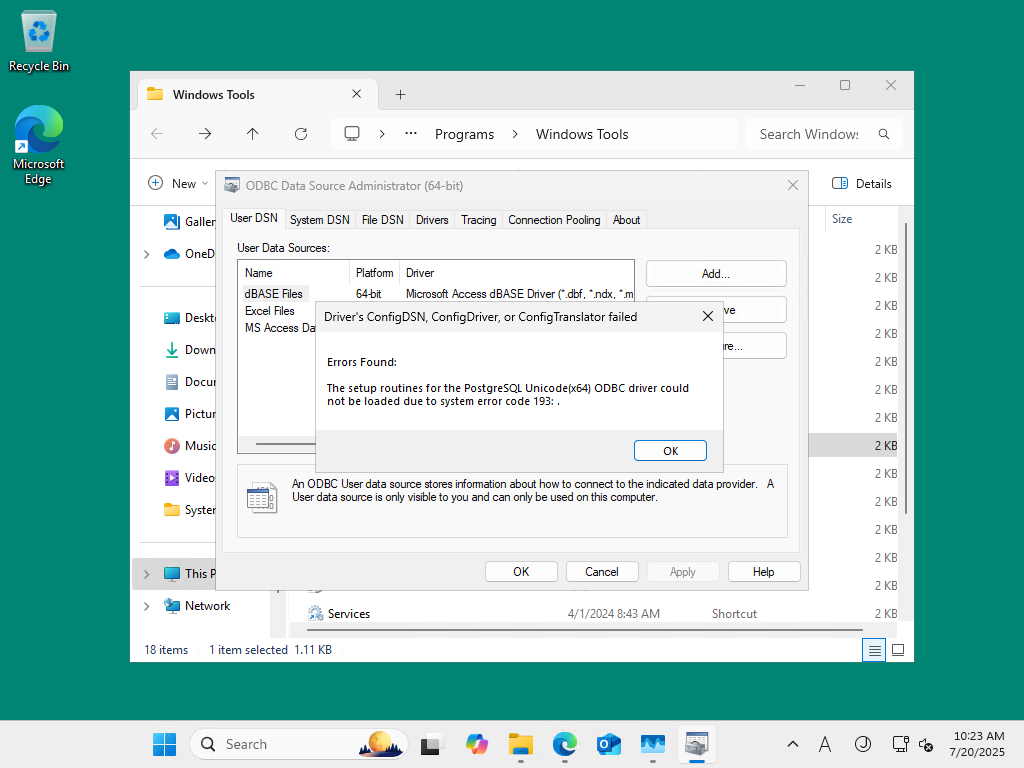Open the File DSN tab
Viewport: 1024px width, 768px height.
pyautogui.click(x=383, y=220)
